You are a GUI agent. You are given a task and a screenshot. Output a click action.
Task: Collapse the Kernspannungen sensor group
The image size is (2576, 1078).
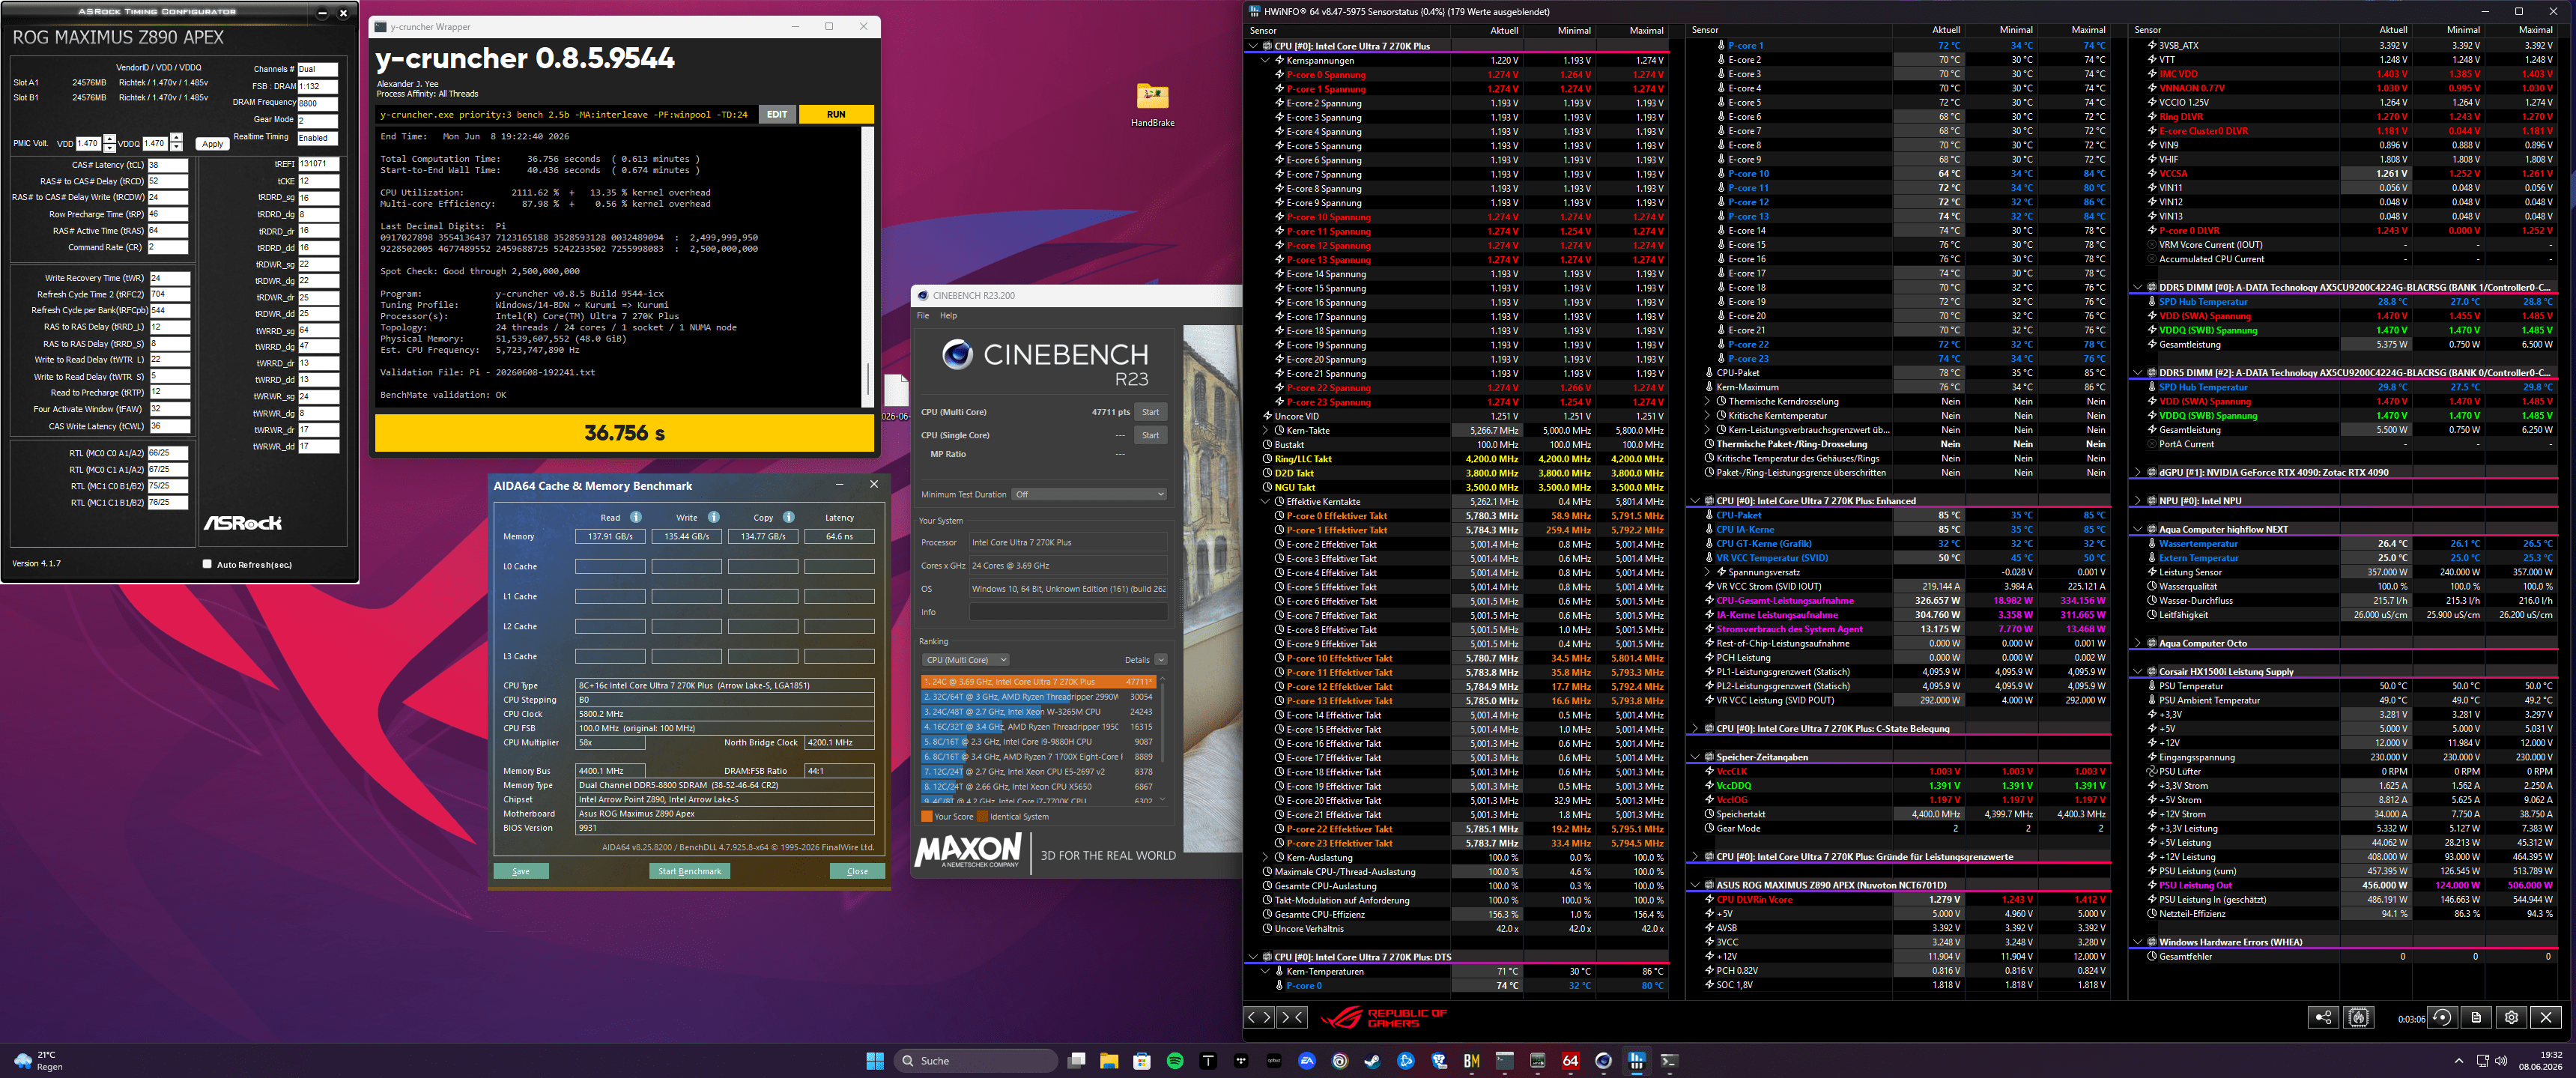(x=1266, y=60)
